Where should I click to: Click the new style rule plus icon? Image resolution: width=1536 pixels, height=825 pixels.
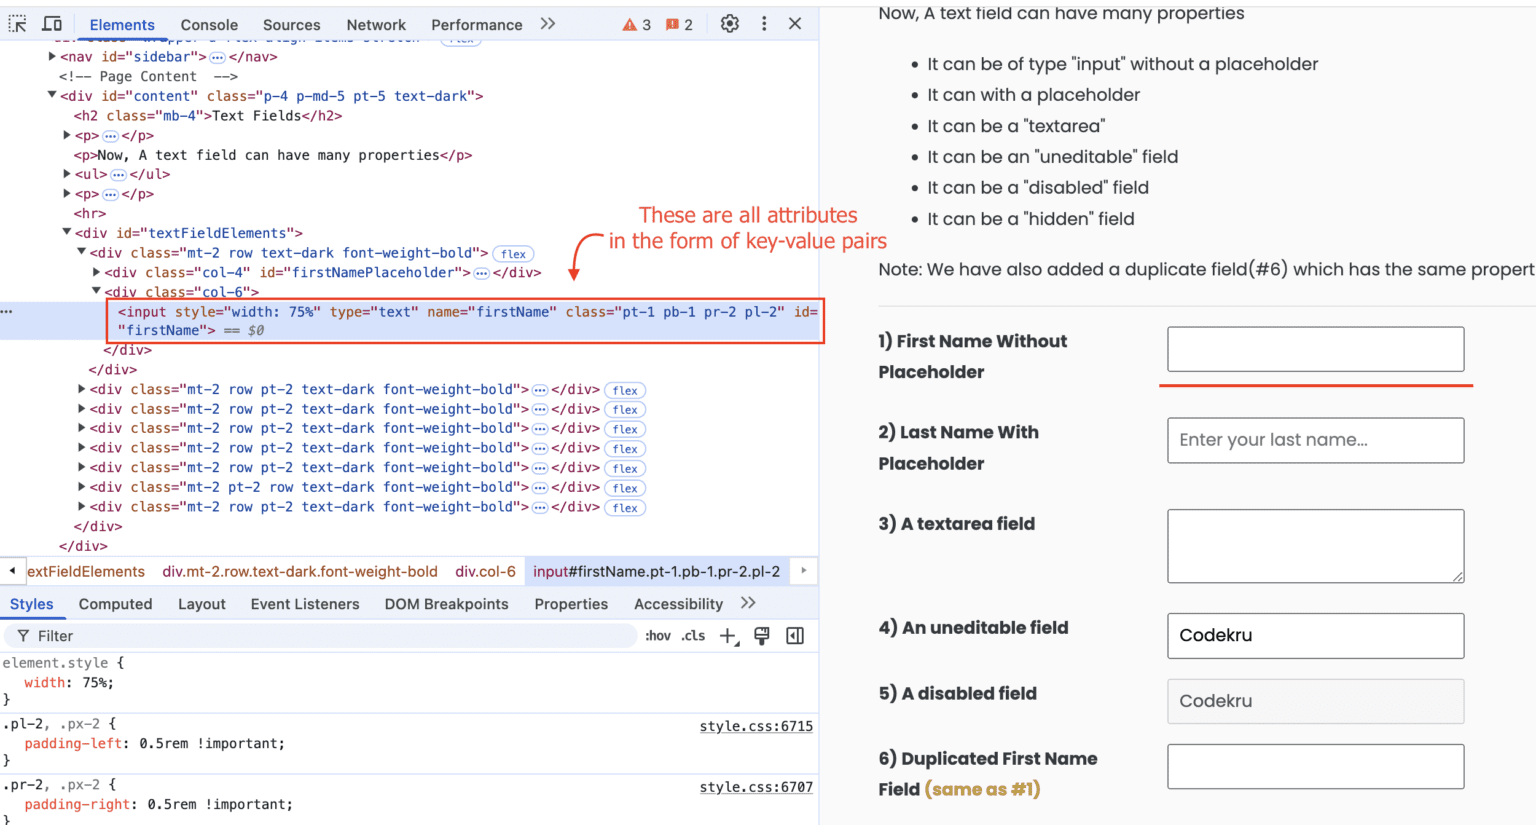(x=727, y=635)
